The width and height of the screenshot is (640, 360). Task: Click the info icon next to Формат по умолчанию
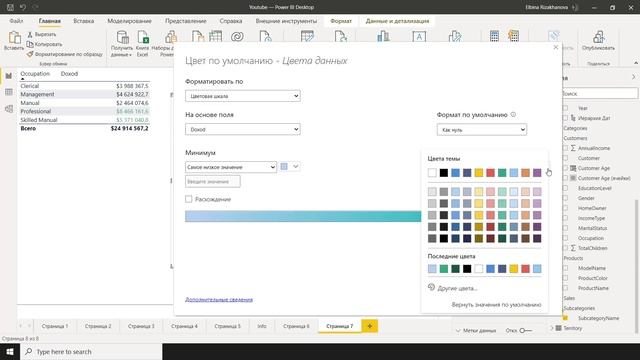point(513,115)
